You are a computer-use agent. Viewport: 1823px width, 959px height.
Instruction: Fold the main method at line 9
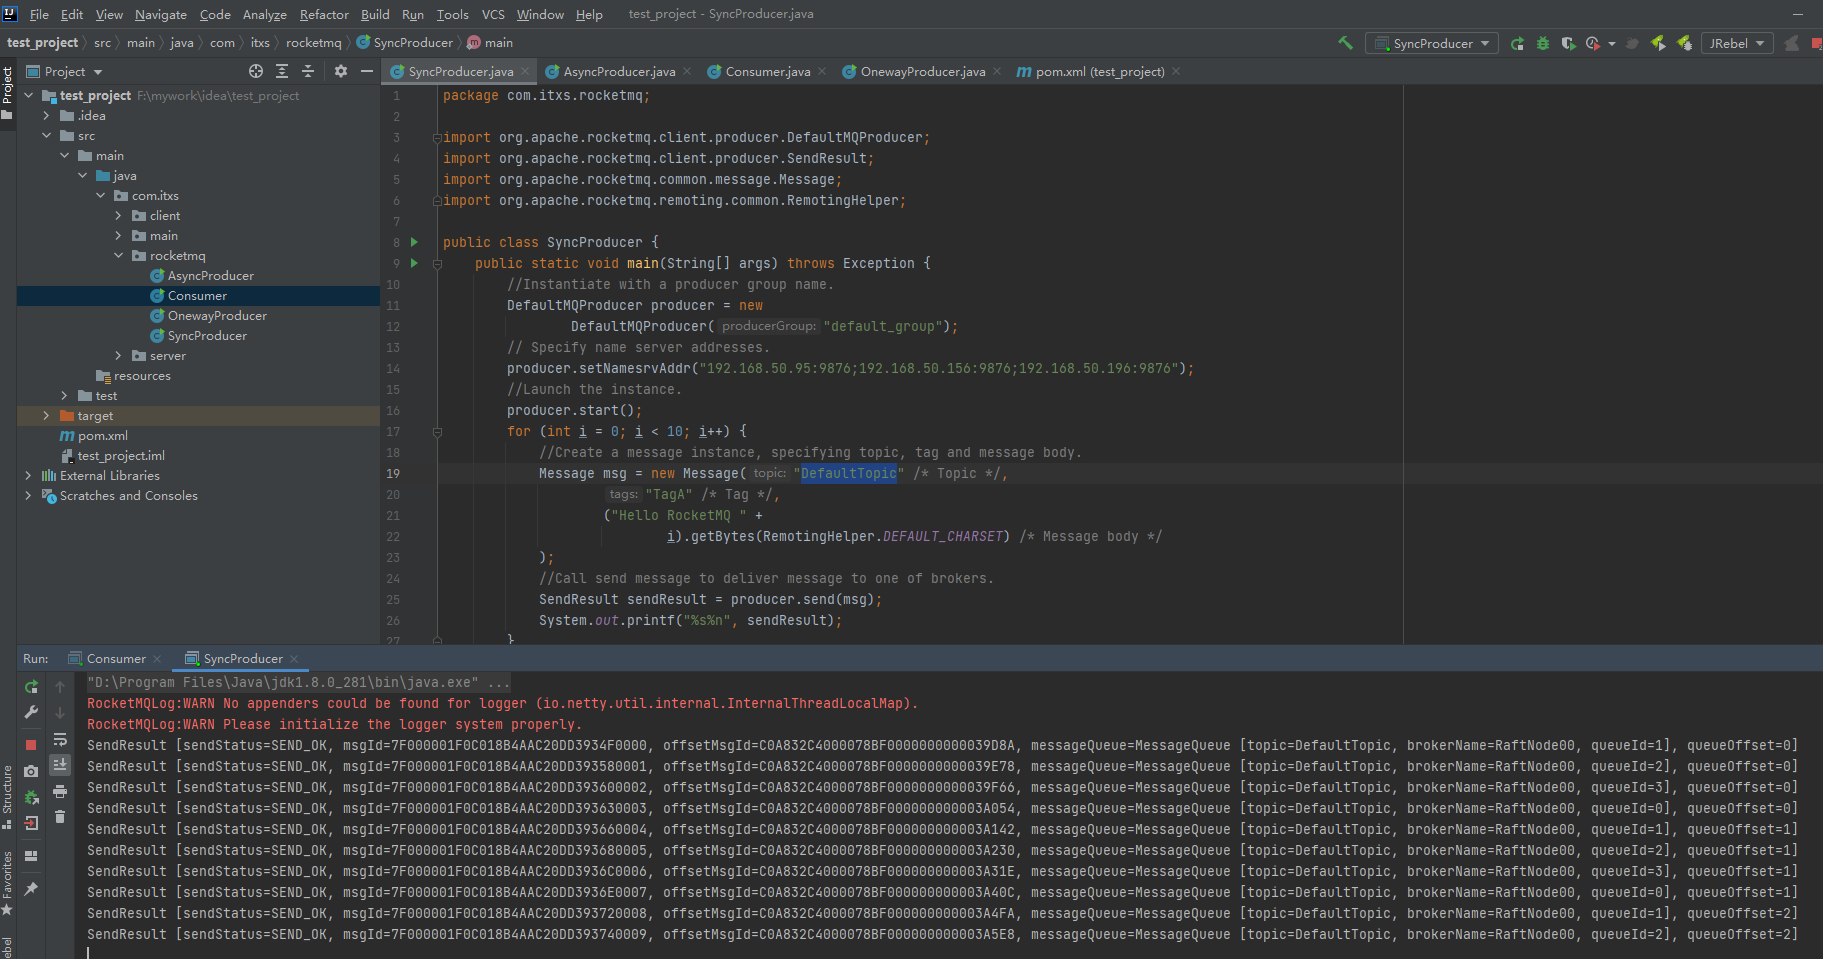[437, 264]
